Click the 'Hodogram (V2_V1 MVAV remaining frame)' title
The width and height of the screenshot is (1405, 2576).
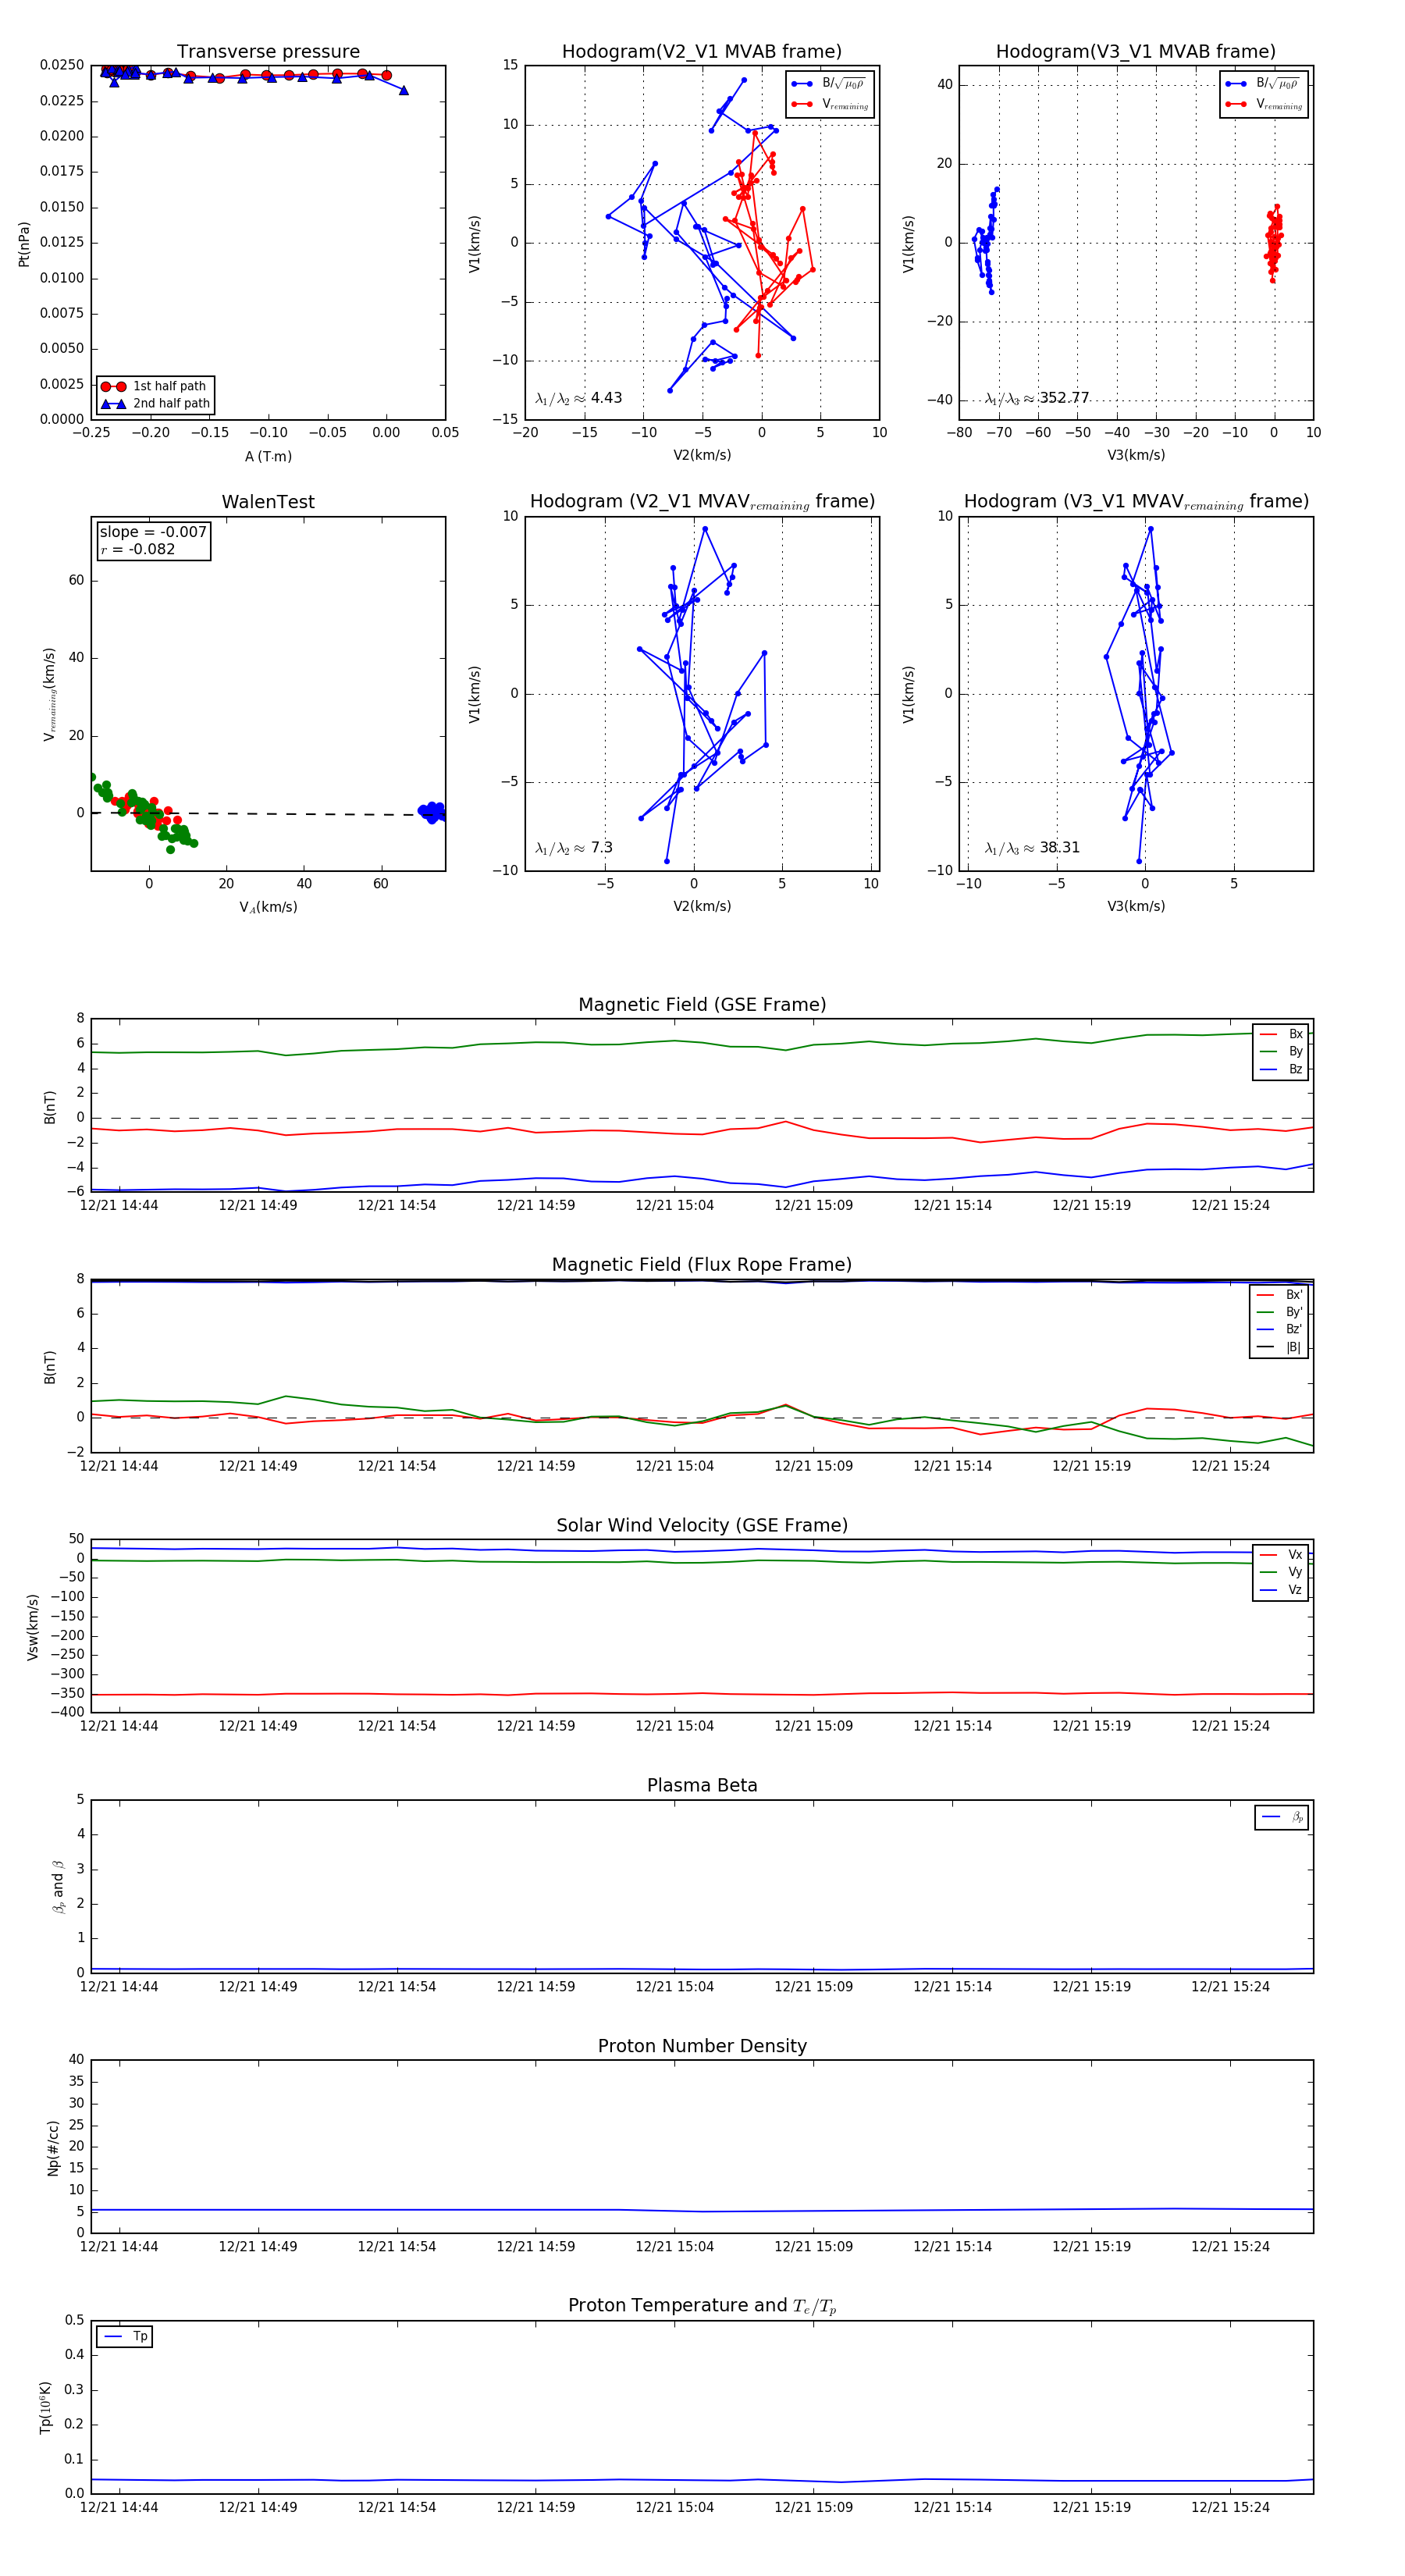701,501
